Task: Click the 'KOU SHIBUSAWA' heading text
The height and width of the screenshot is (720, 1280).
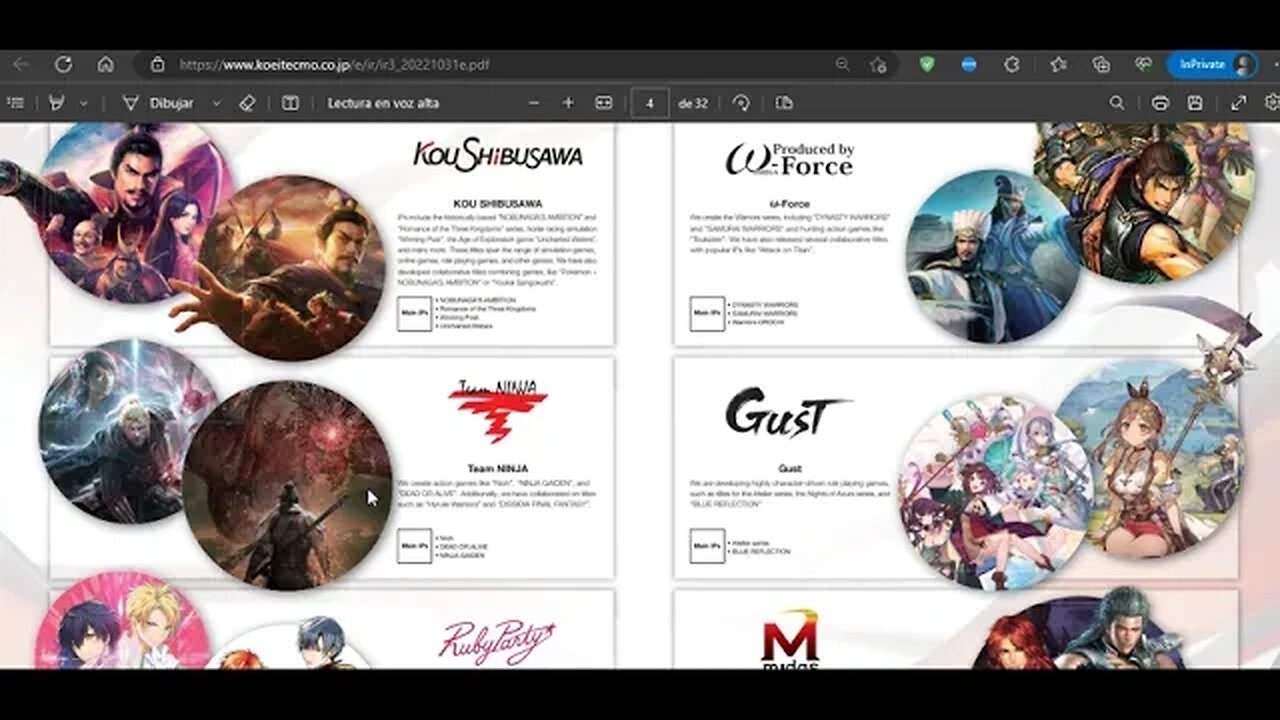Action: 498,203
